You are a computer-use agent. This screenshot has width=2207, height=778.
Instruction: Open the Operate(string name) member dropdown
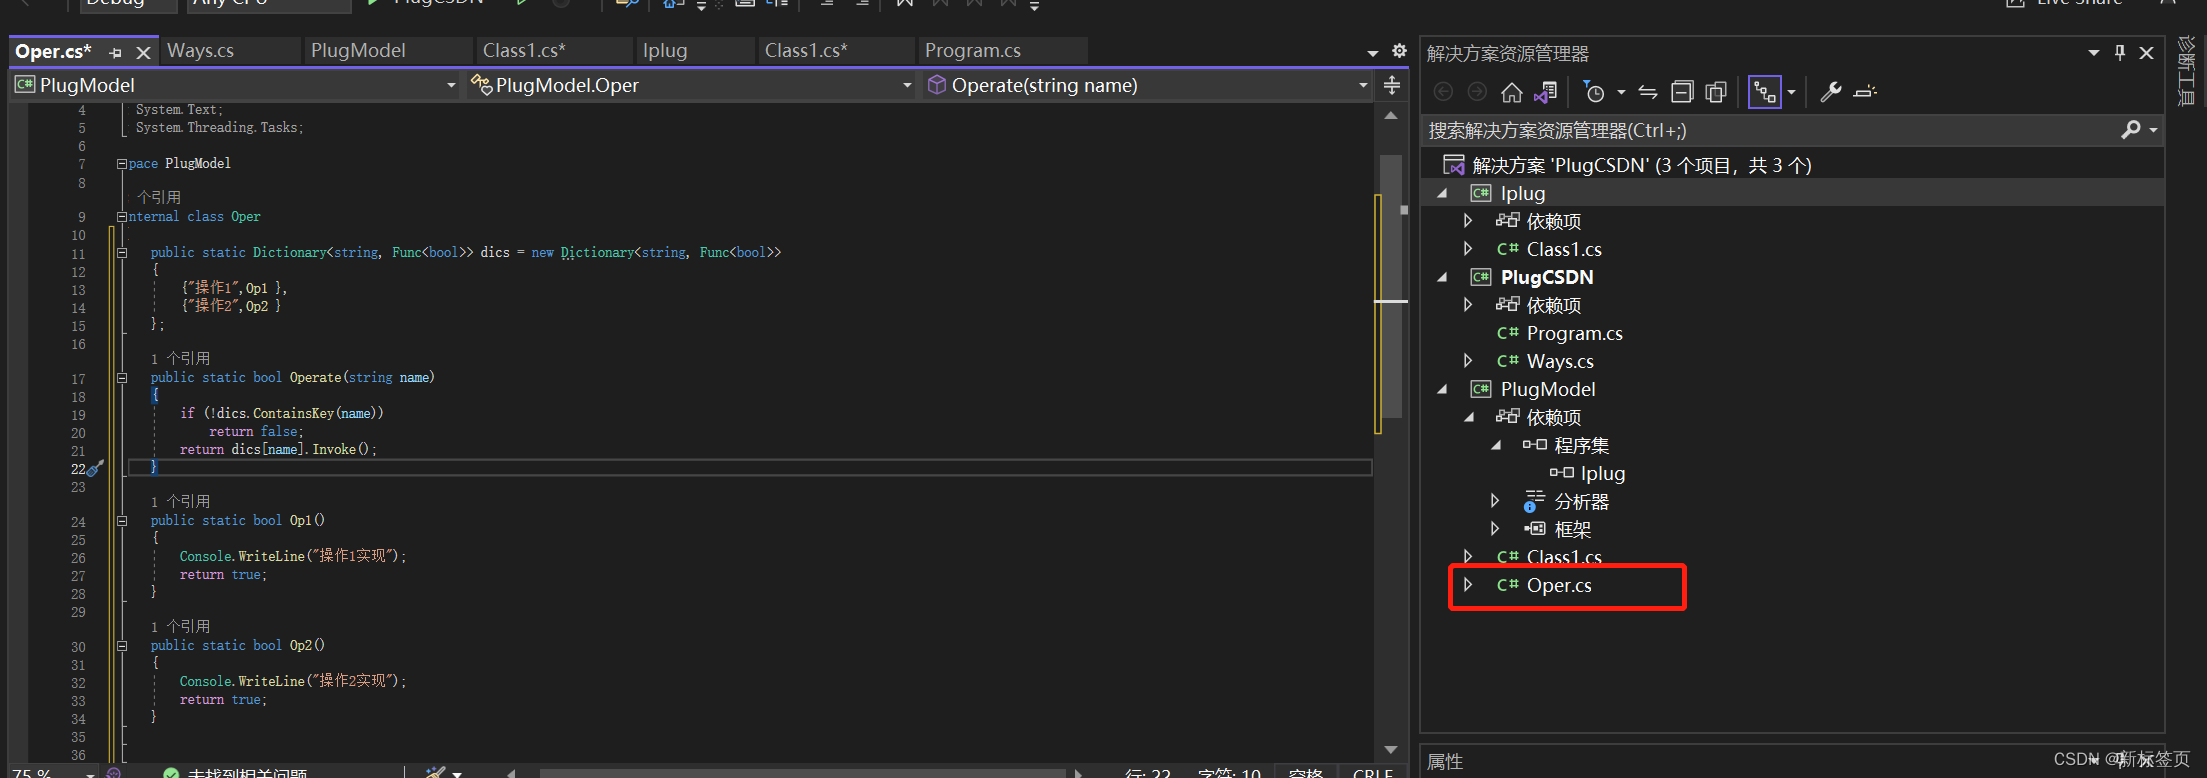pos(1363,86)
